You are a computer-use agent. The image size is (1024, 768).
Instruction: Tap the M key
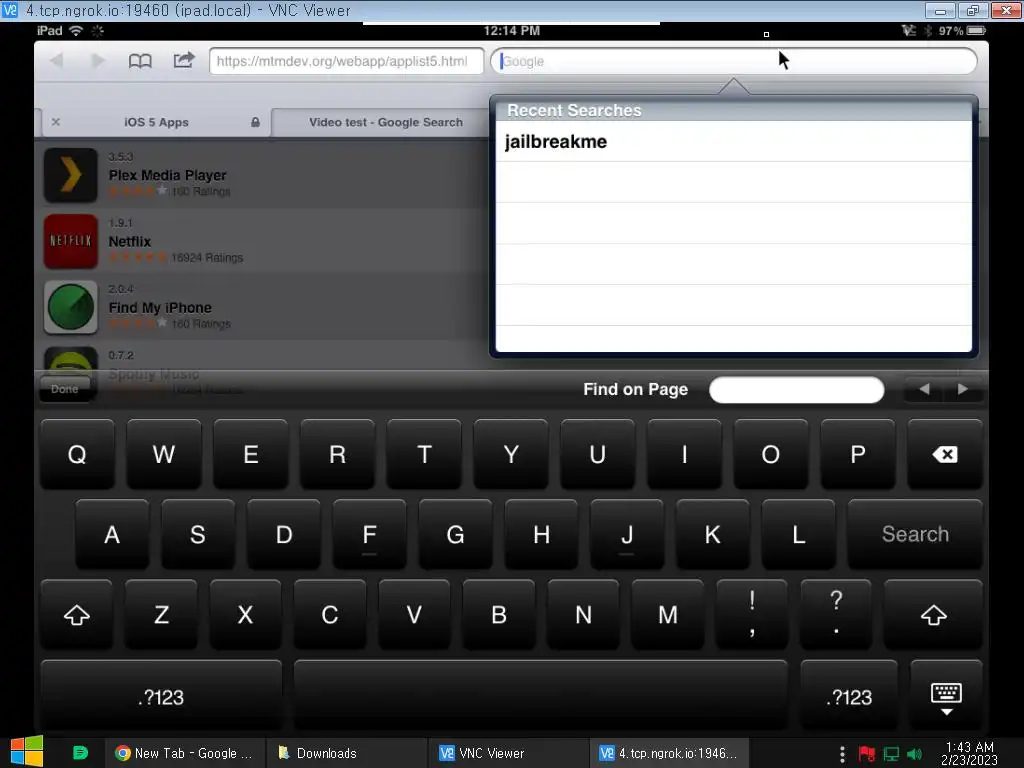click(667, 615)
